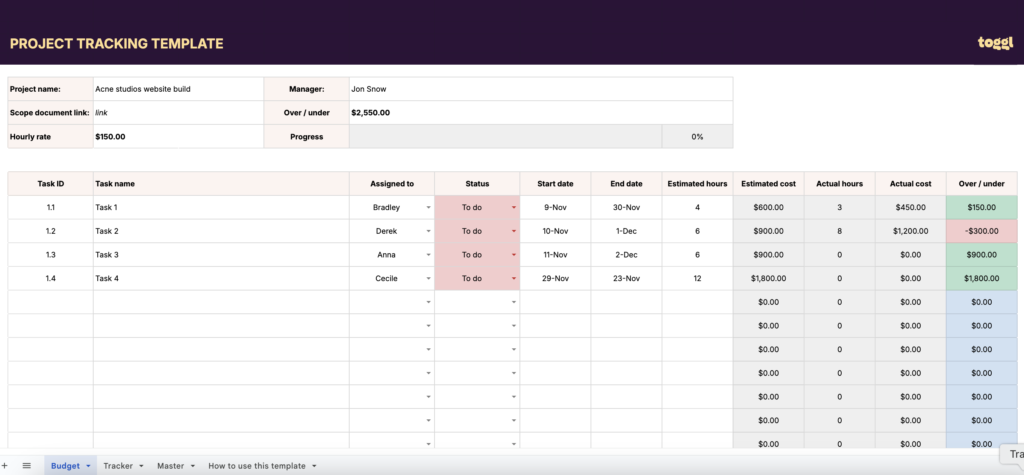The height and width of the screenshot is (475, 1024).
Task: Select actual cost cell $450.00
Action: pyautogui.click(x=910, y=207)
